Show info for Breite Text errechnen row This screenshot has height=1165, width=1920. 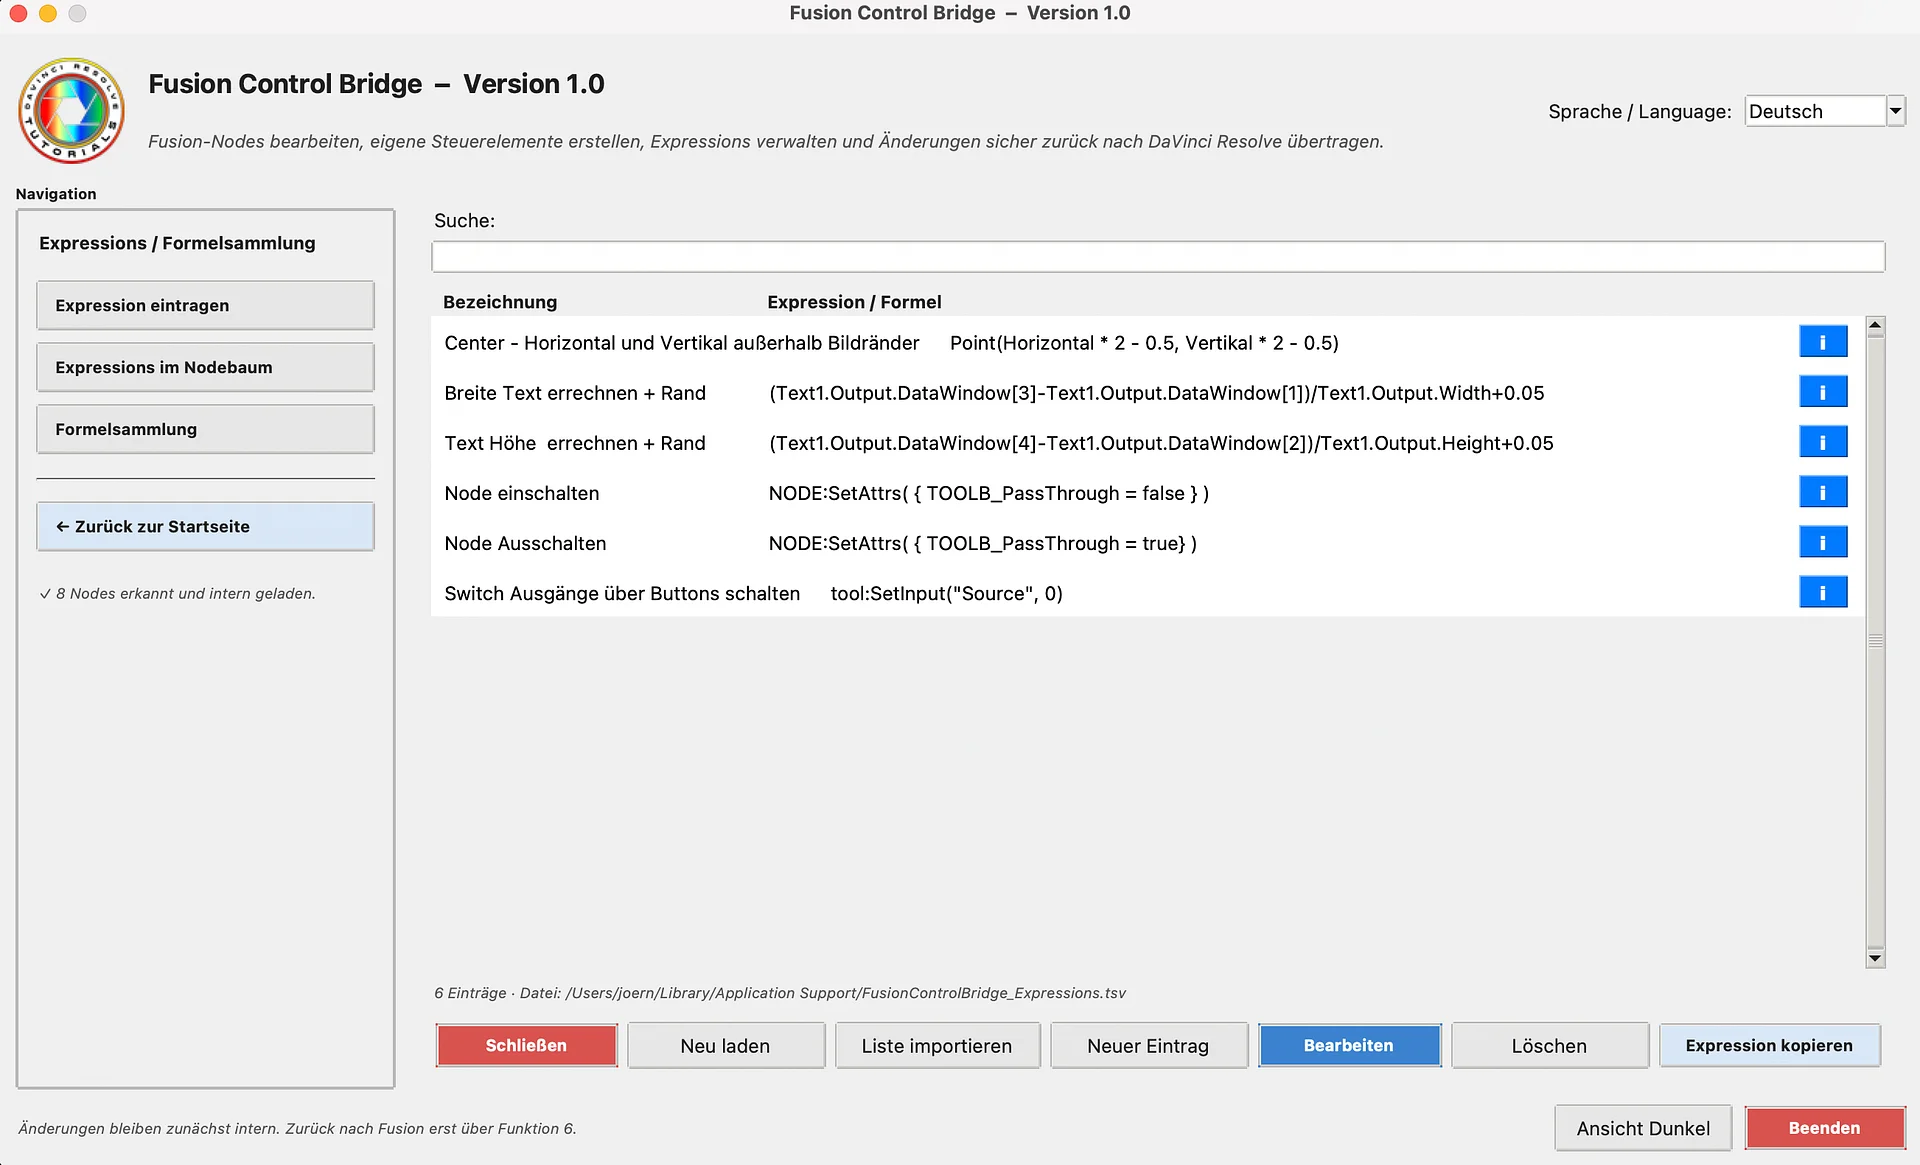1822,392
